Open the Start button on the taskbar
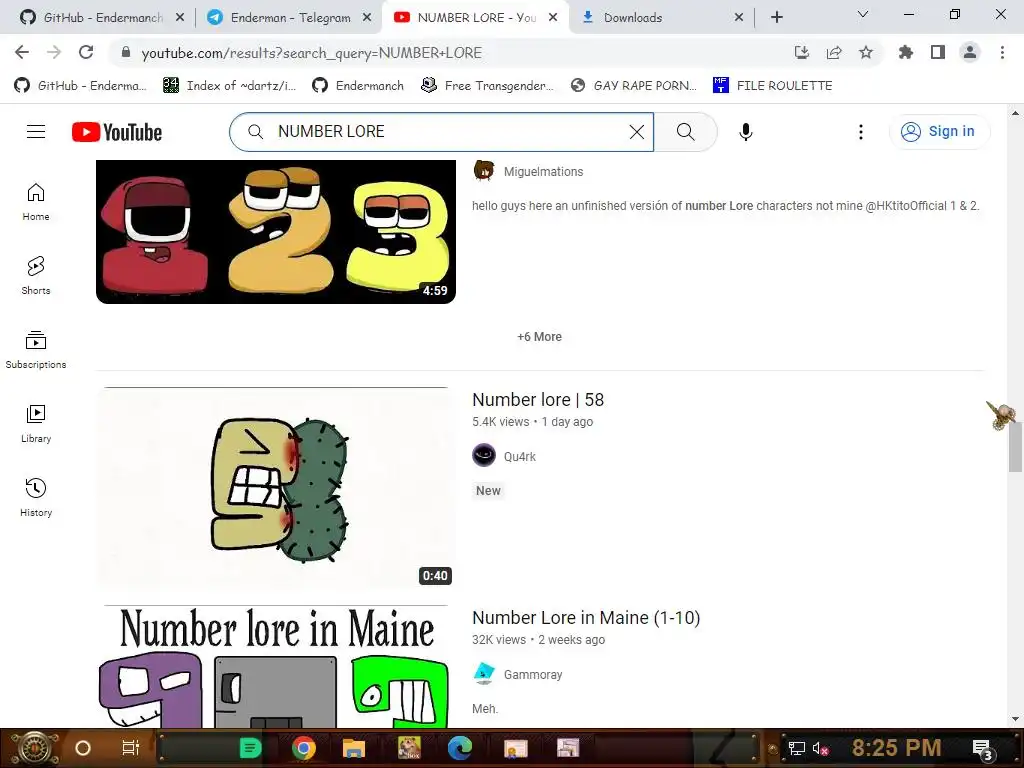 34,748
